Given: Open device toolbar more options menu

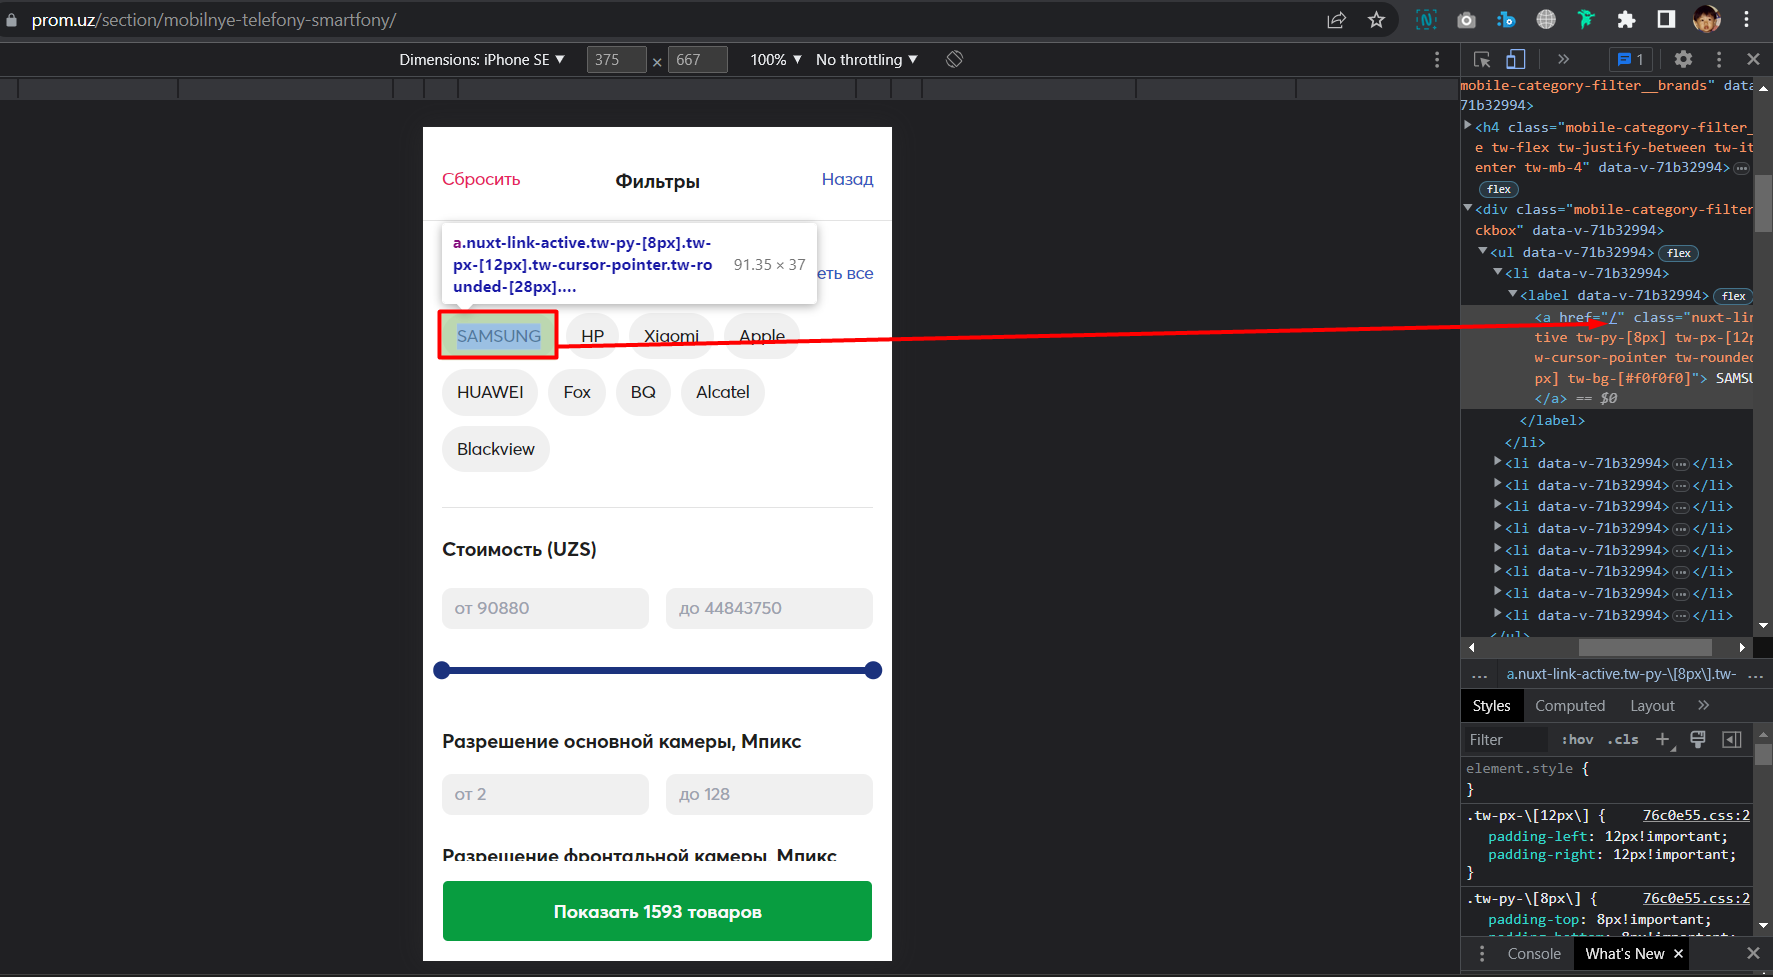Looking at the screenshot, I should [x=1437, y=60].
